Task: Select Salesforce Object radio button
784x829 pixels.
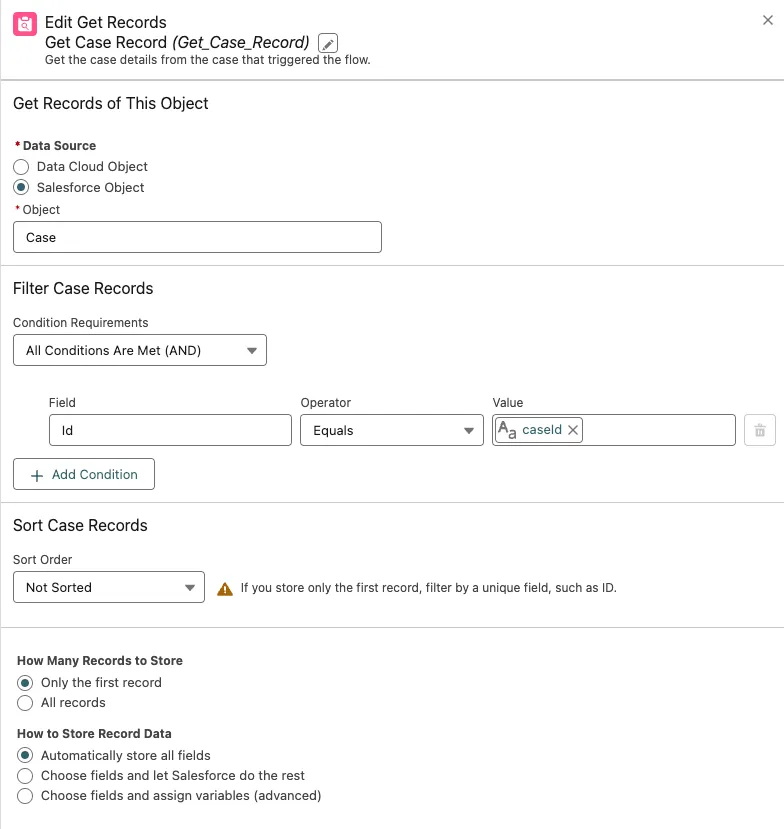Action: (22, 188)
